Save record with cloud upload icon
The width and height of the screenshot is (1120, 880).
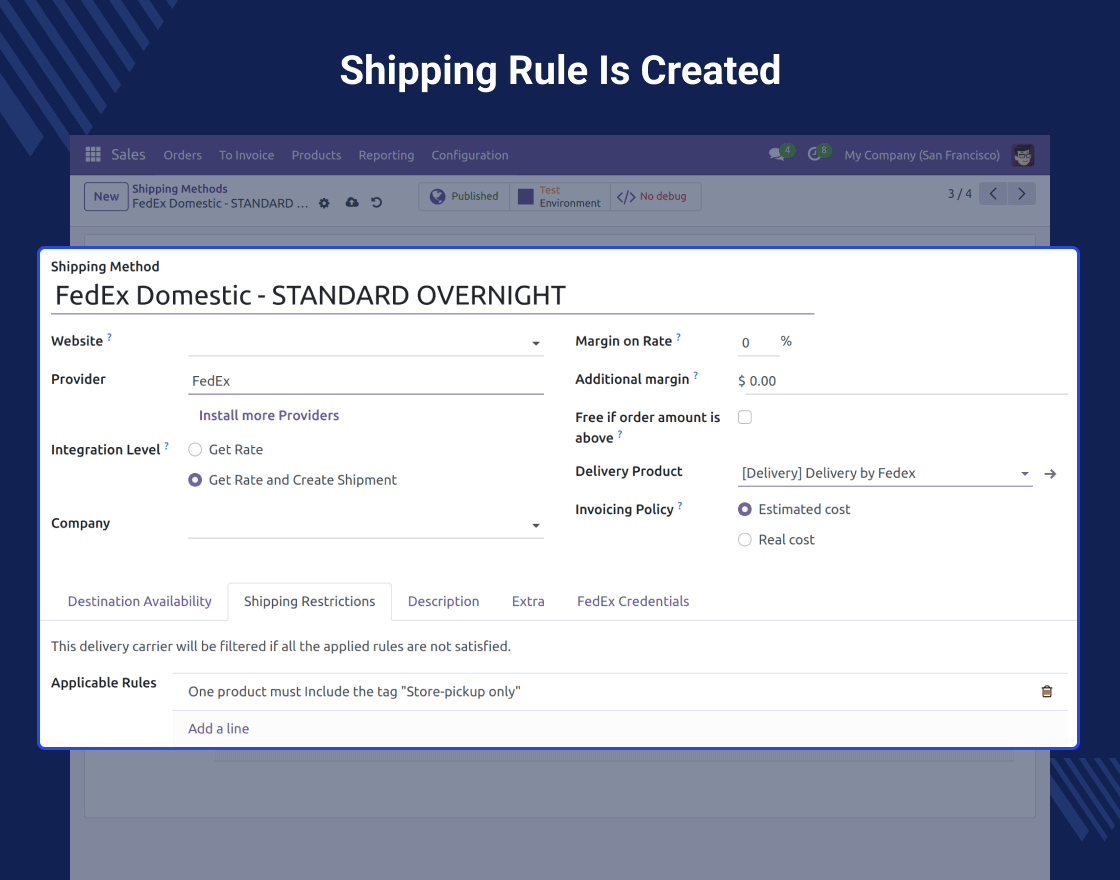tap(352, 203)
